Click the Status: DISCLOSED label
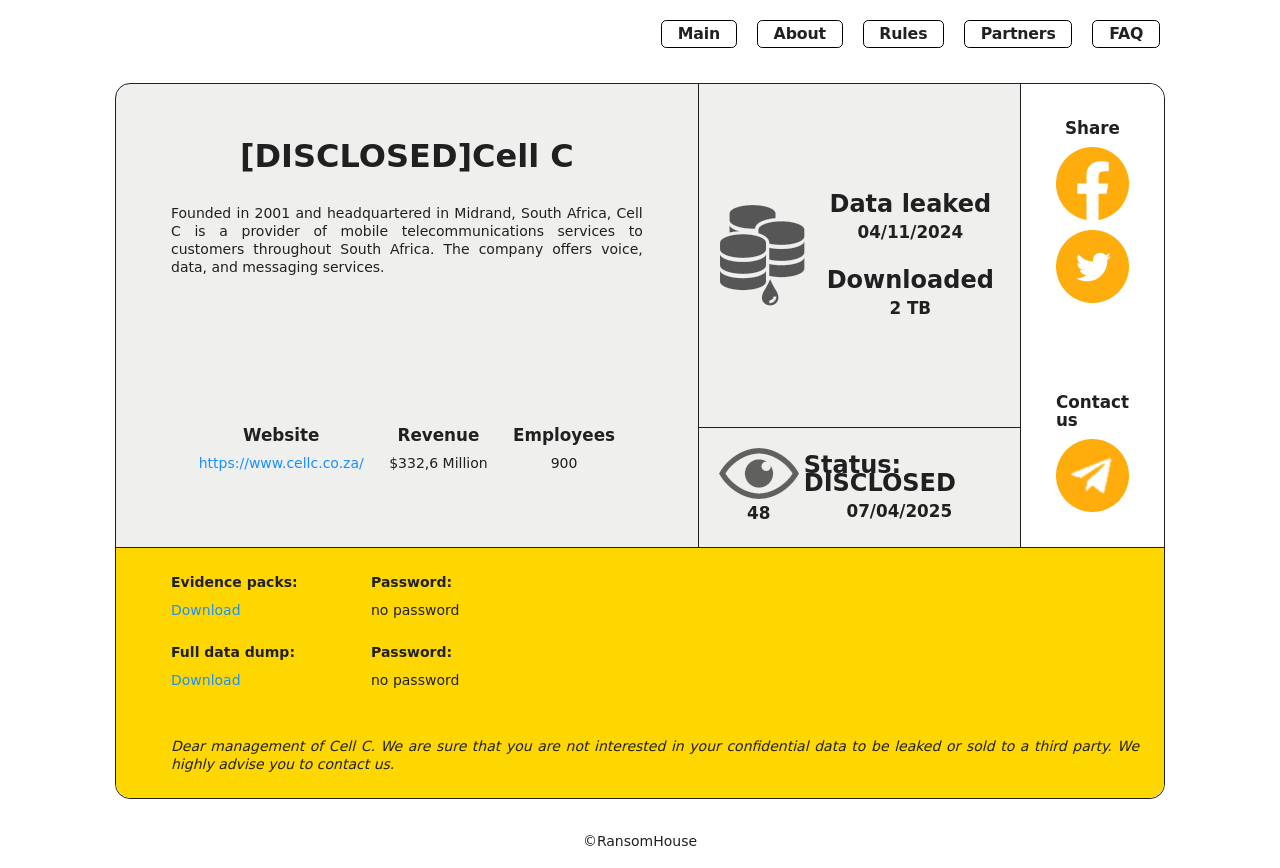 (879, 474)
